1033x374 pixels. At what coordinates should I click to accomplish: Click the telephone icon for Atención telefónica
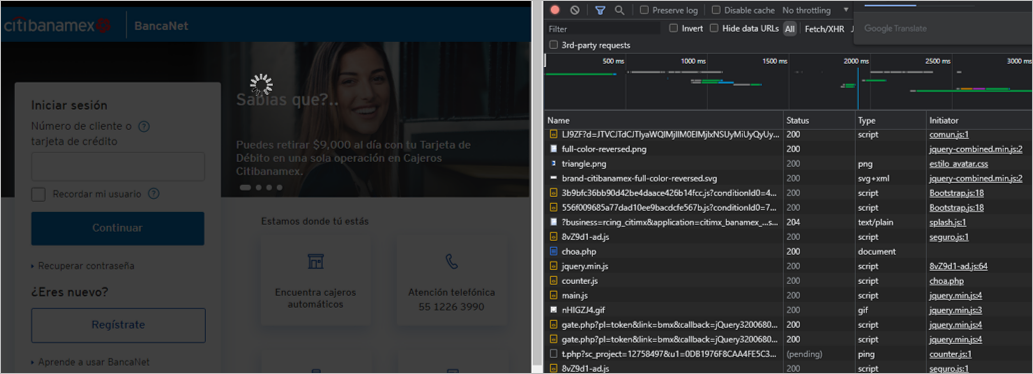[x=451, y=261]
